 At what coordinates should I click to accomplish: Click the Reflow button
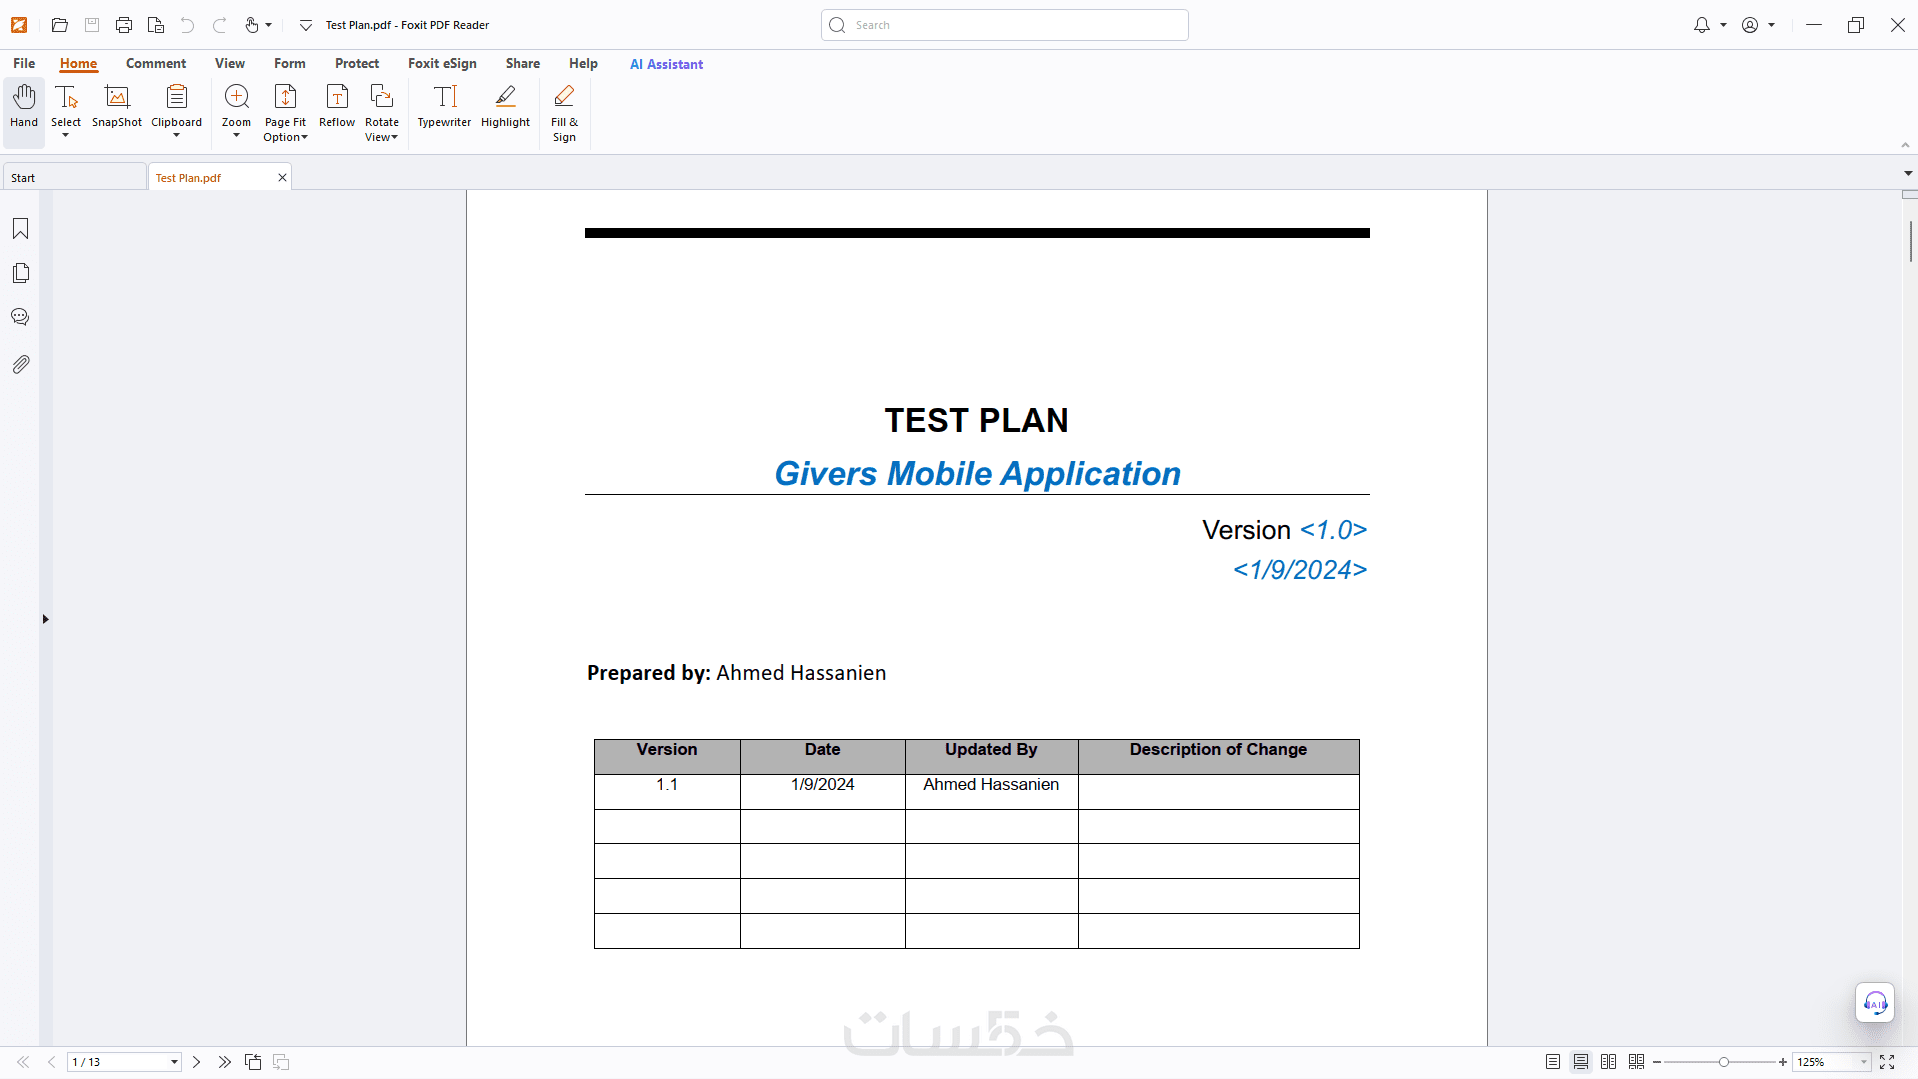click(x=337, y=107)
